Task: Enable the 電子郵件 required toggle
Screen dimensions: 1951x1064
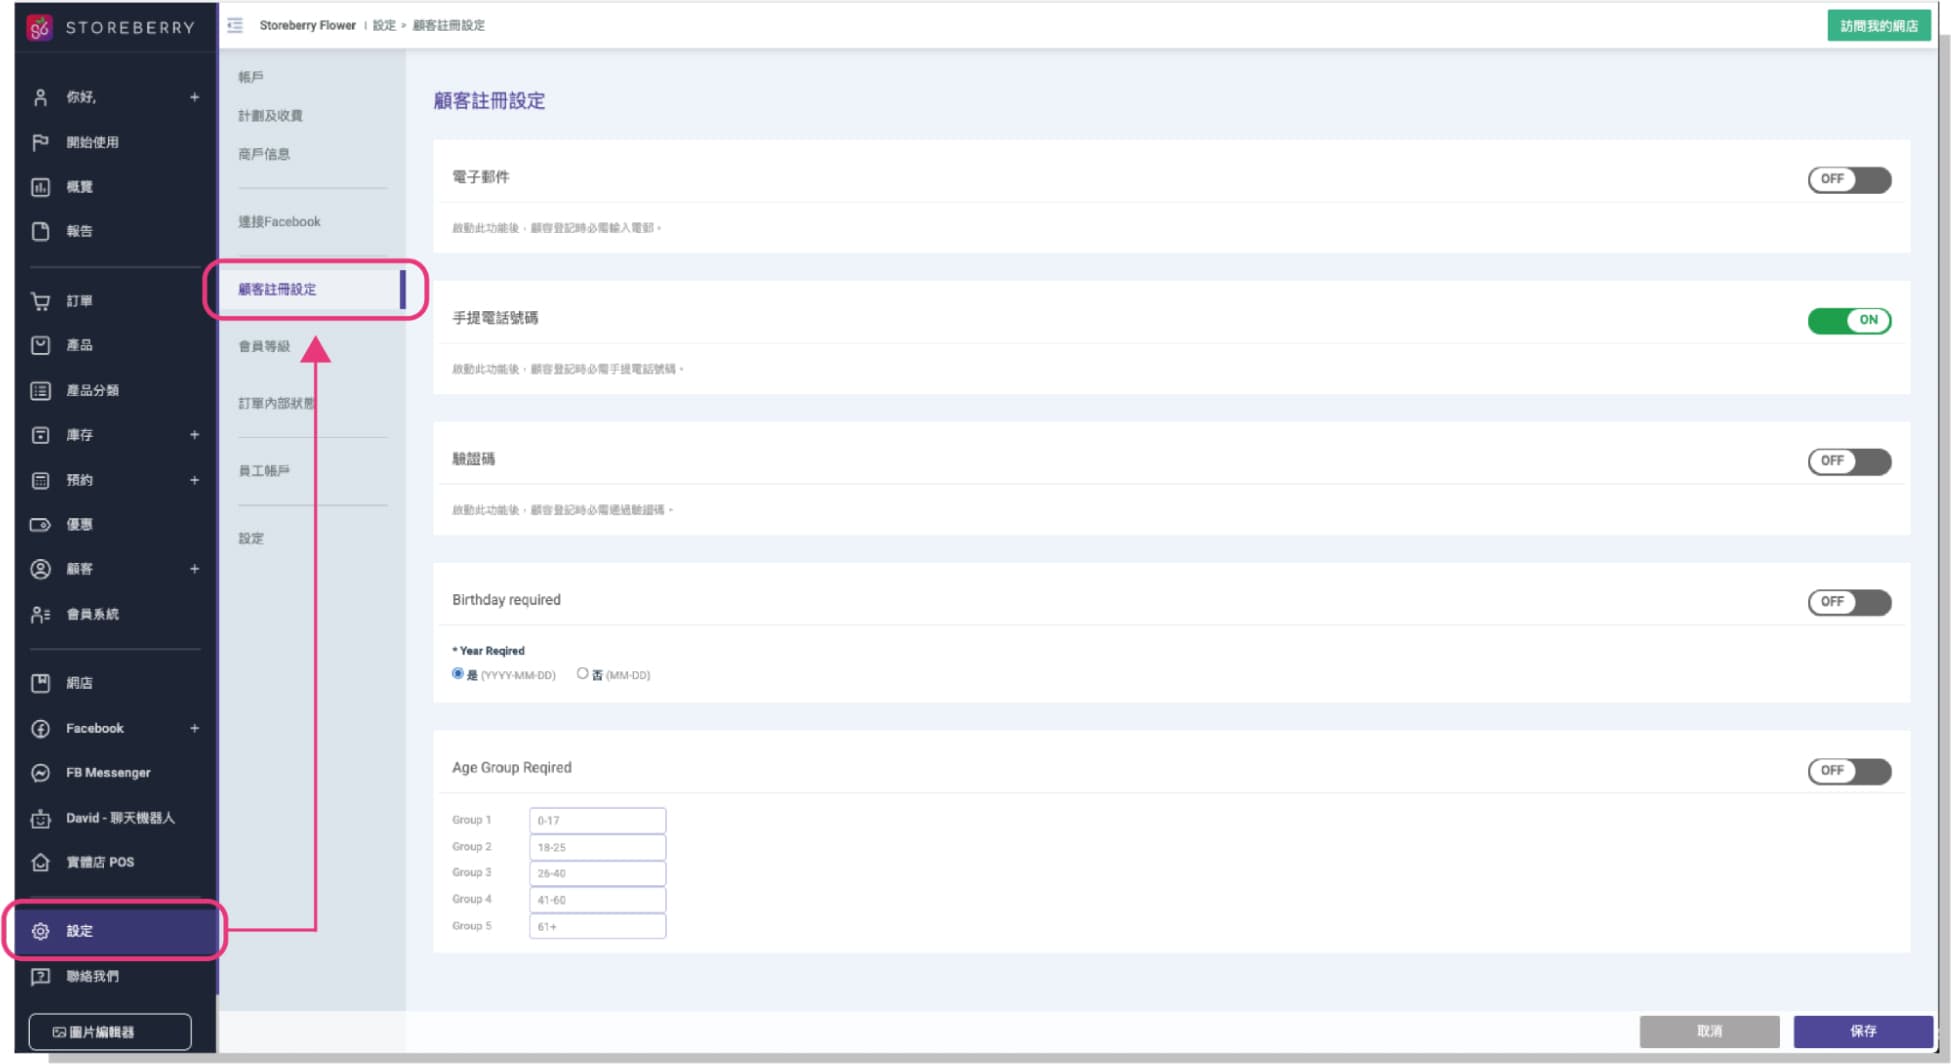Action: (x=1849, y=179)
